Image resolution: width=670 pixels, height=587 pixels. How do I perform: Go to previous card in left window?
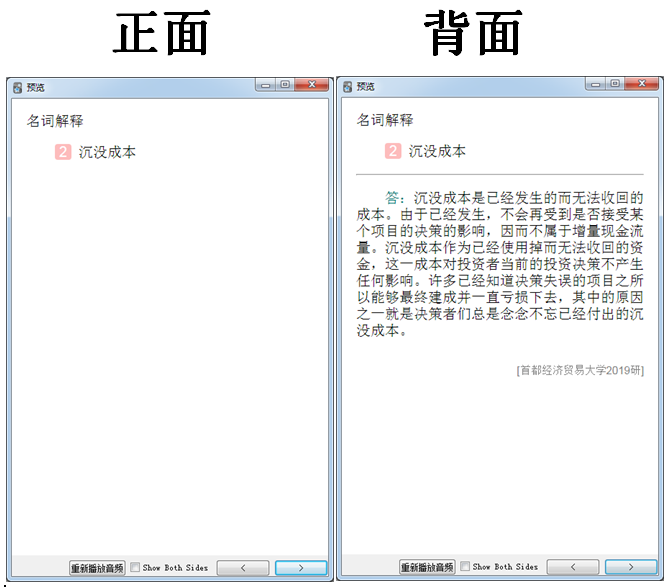tap(243, 568)
